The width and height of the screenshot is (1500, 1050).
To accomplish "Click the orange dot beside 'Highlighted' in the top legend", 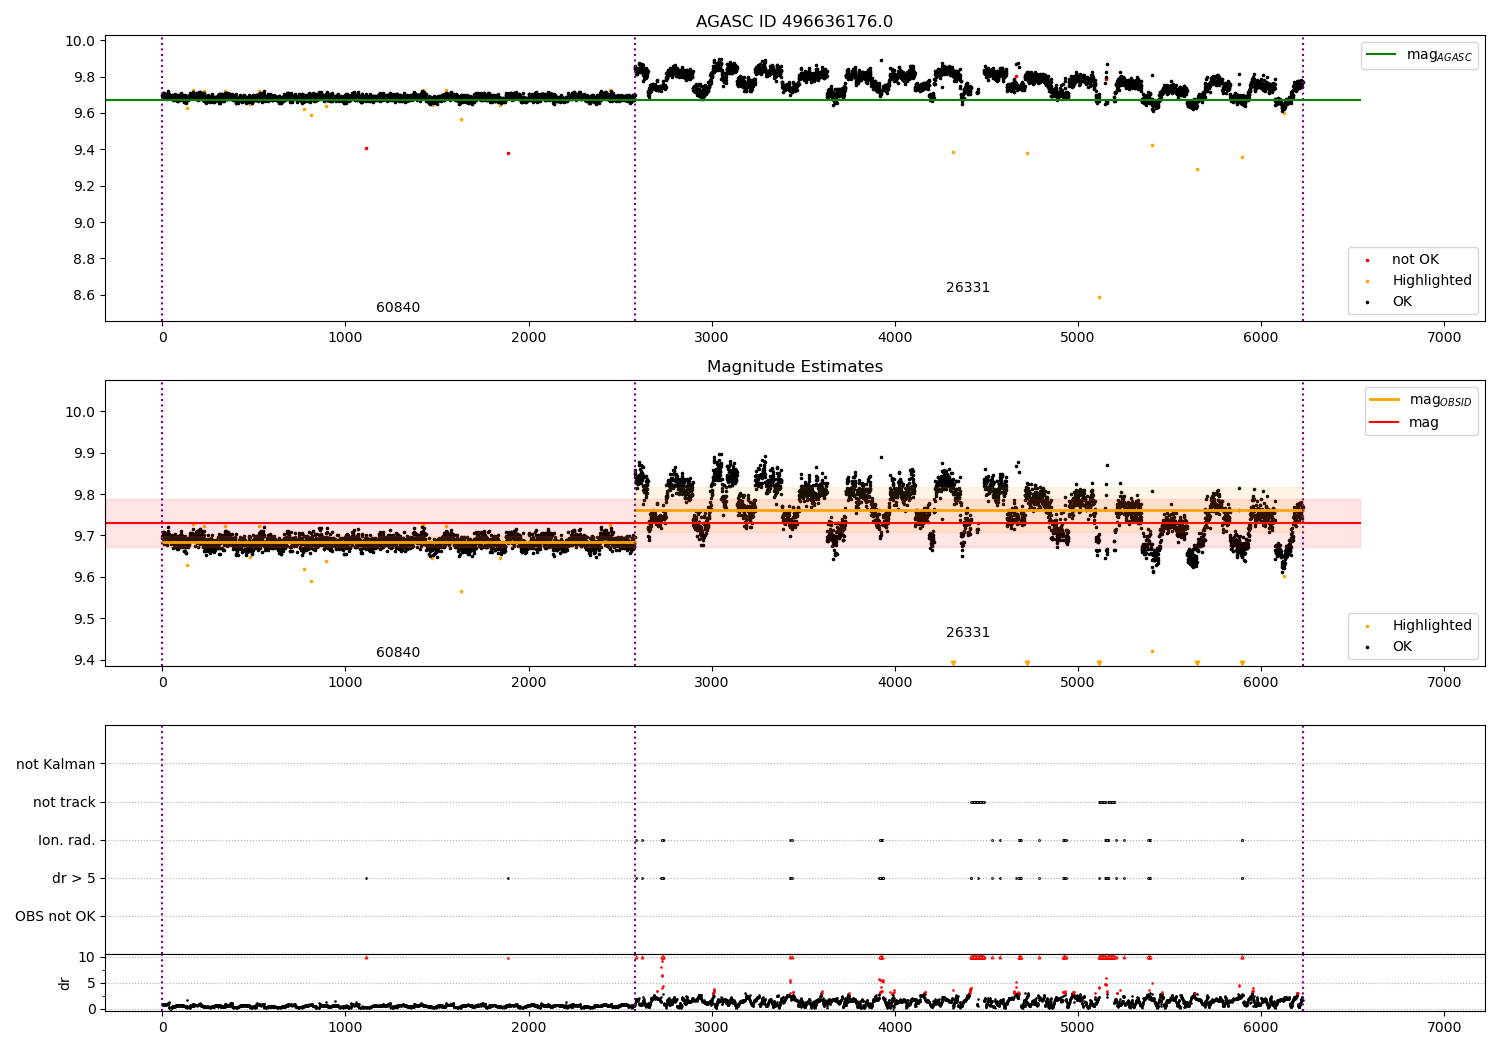I will click(1367, 281).
